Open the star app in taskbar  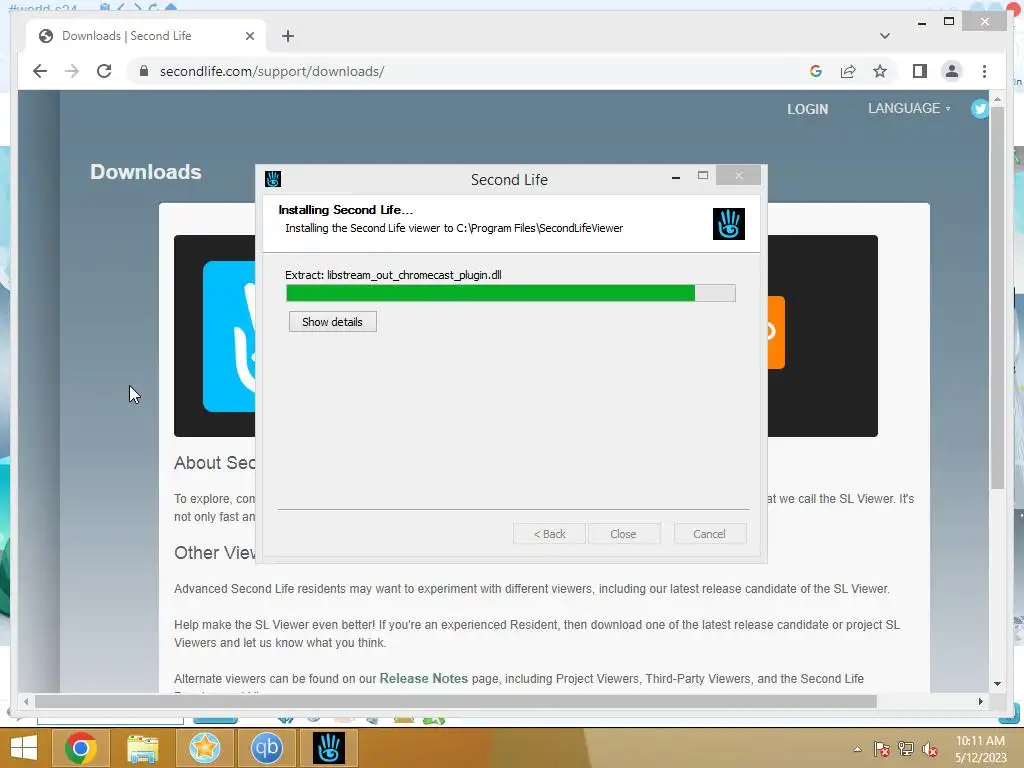204,748
